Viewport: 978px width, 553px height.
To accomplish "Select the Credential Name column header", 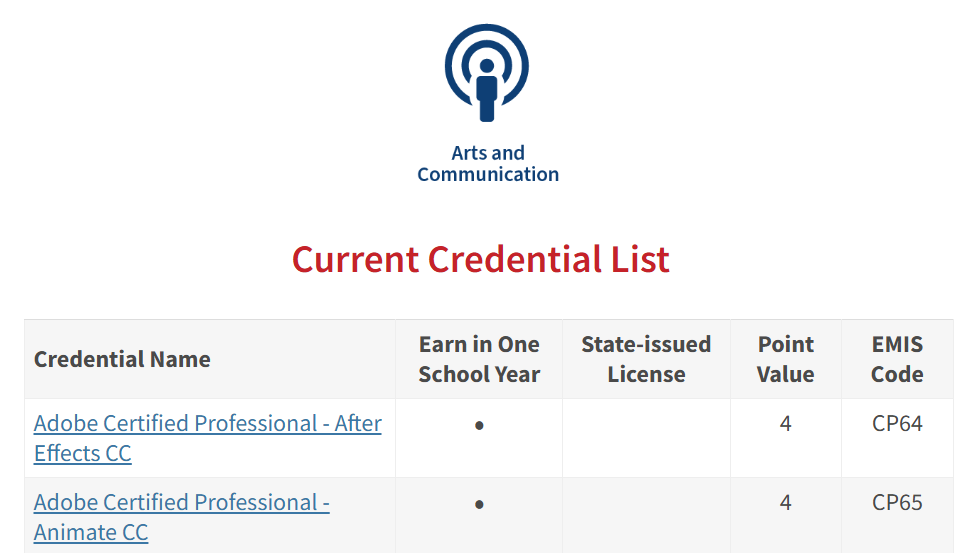I will (x=122, y=360).
